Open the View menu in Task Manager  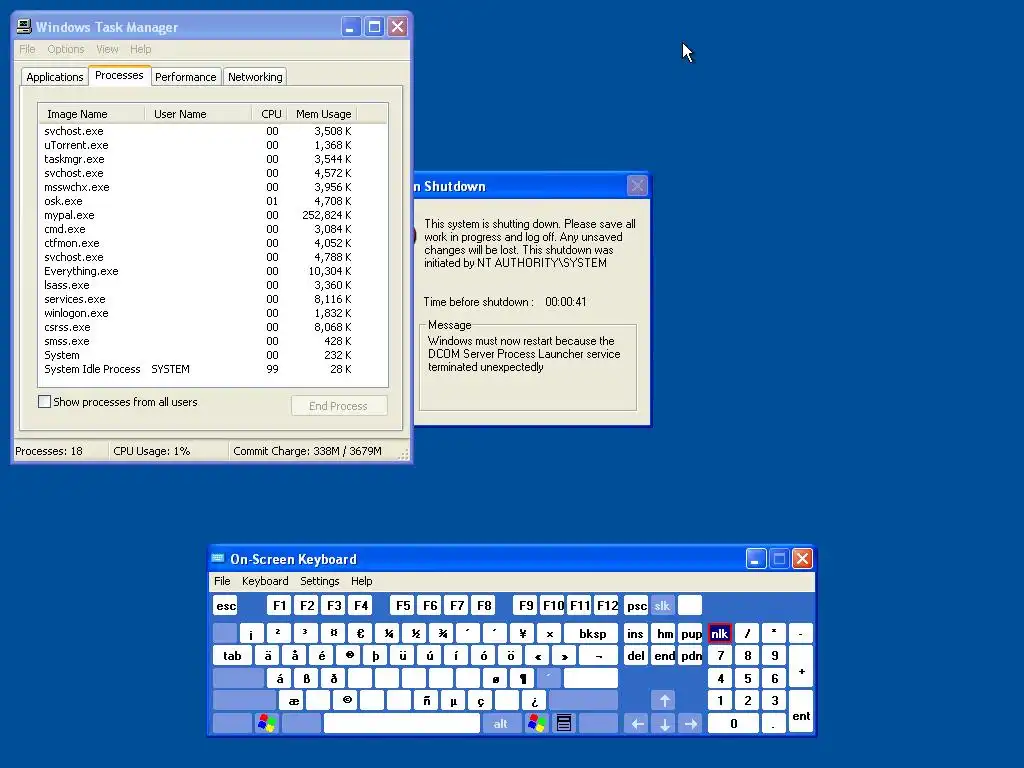pyautogui.click(x=107, y=49)
